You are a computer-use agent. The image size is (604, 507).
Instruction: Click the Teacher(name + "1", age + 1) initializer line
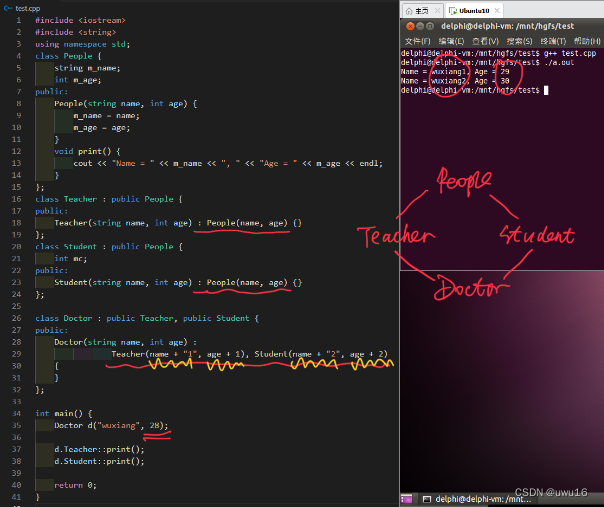(250, 354)
